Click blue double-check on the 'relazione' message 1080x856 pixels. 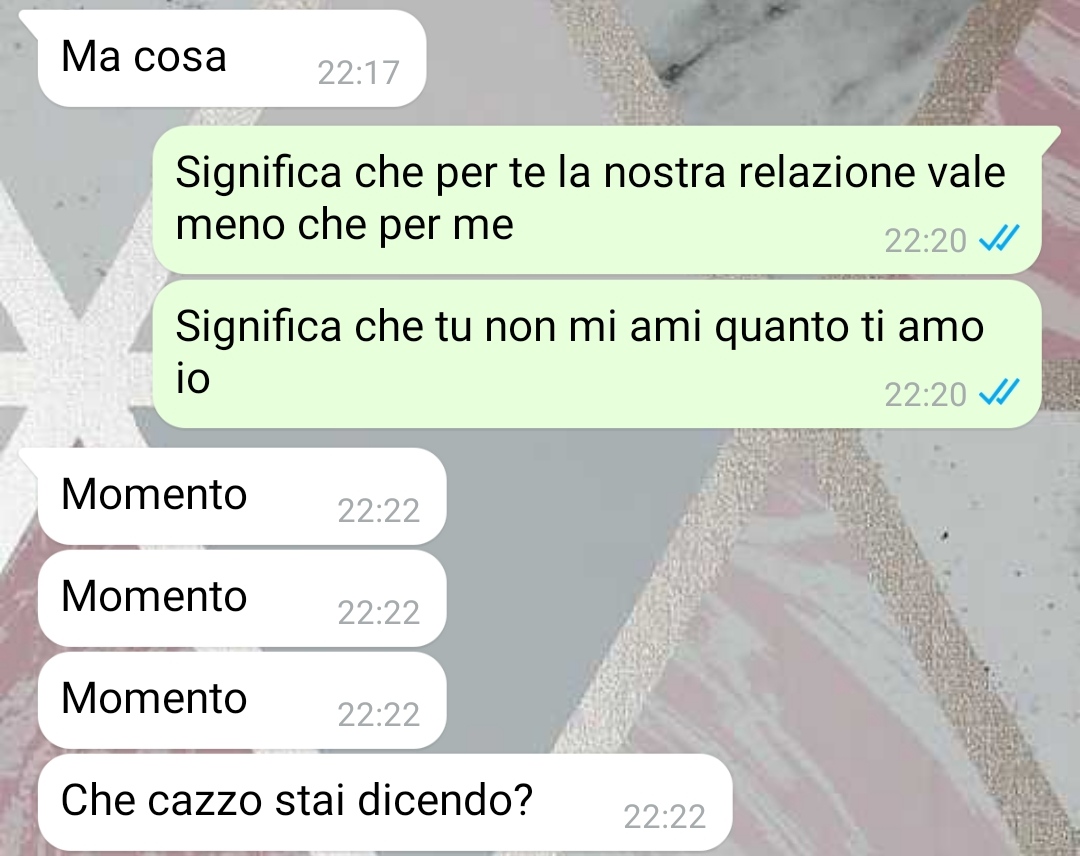[x=999, y=239]
